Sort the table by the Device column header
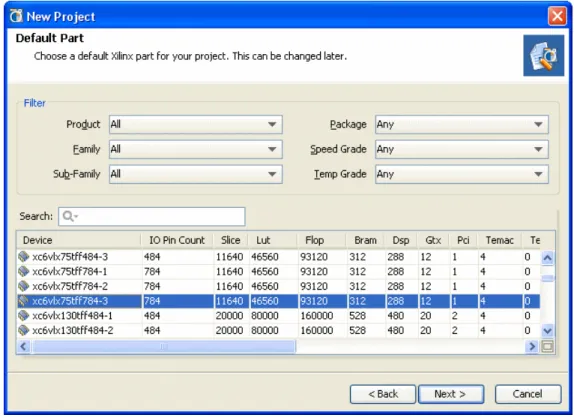This screenshot has width=574, height=418. [79, 240]
